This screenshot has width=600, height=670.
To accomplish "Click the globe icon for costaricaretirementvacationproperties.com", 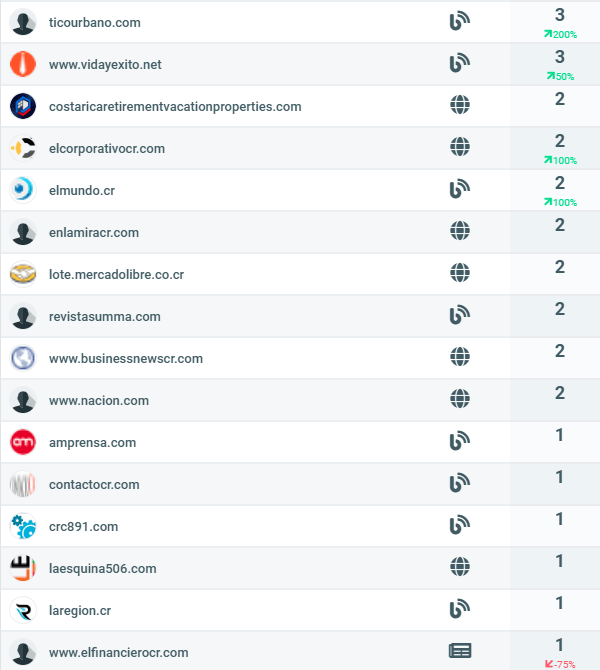I will tap(460, 105).
